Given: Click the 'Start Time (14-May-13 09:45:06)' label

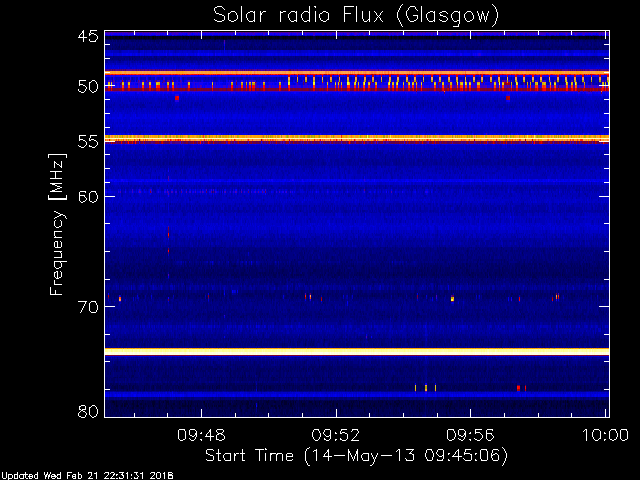Looking at the screenshot, I should coord(356,456).
